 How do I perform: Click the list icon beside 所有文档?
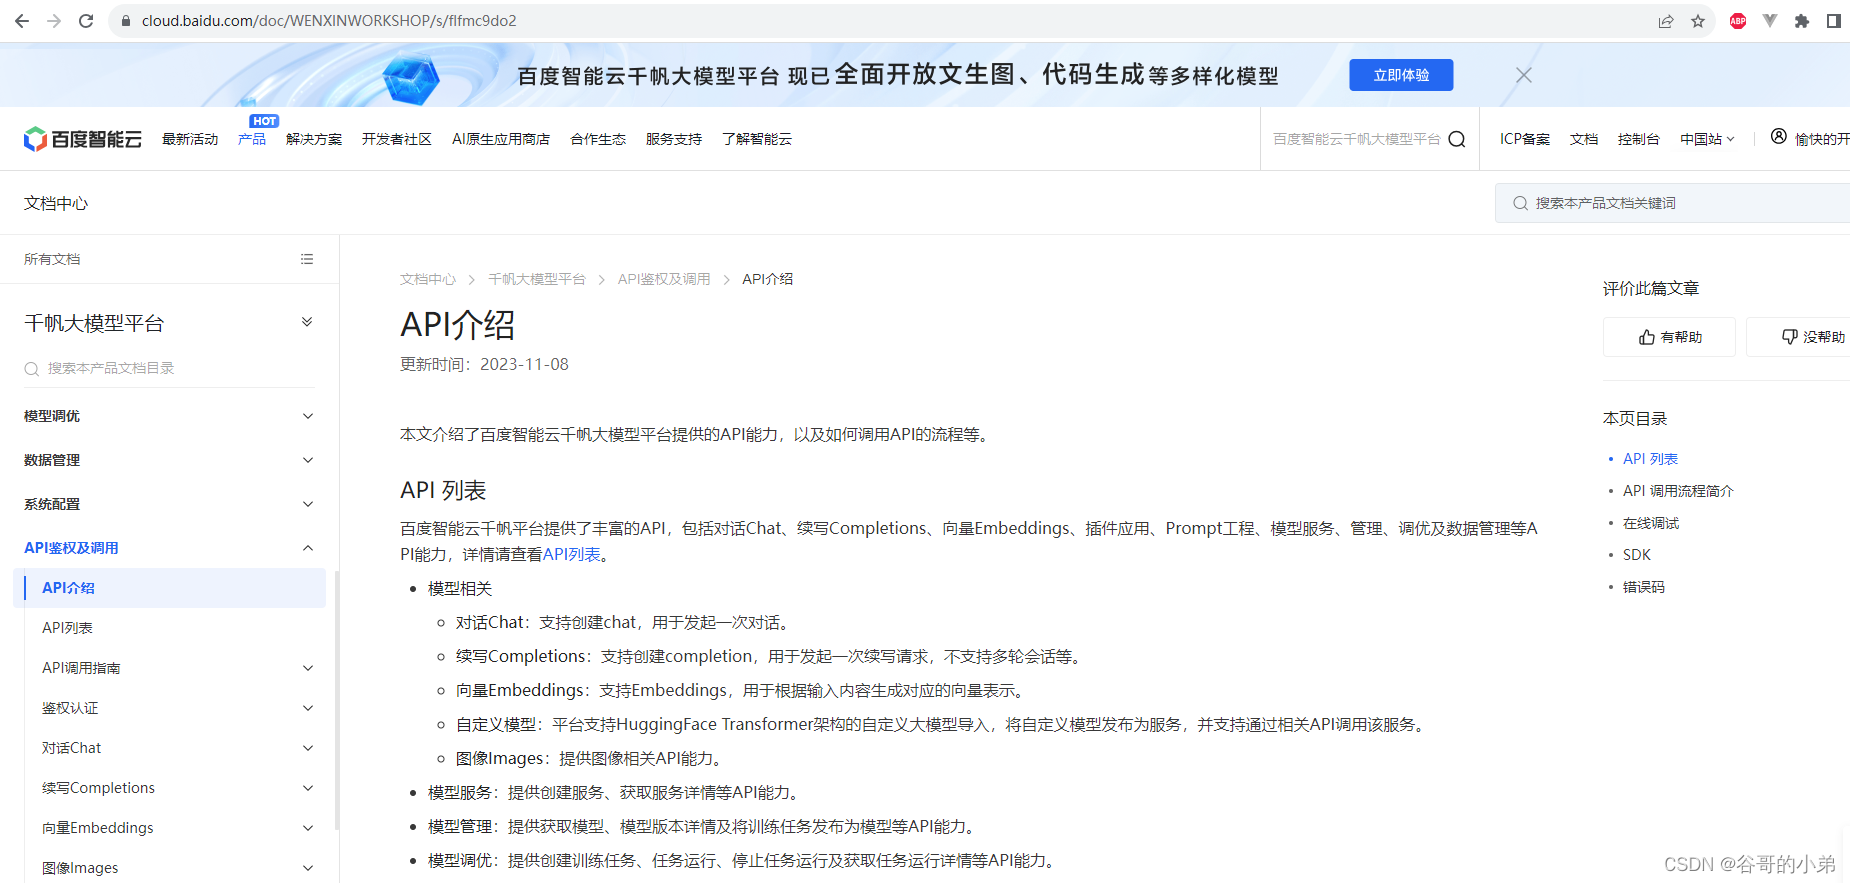307,259
